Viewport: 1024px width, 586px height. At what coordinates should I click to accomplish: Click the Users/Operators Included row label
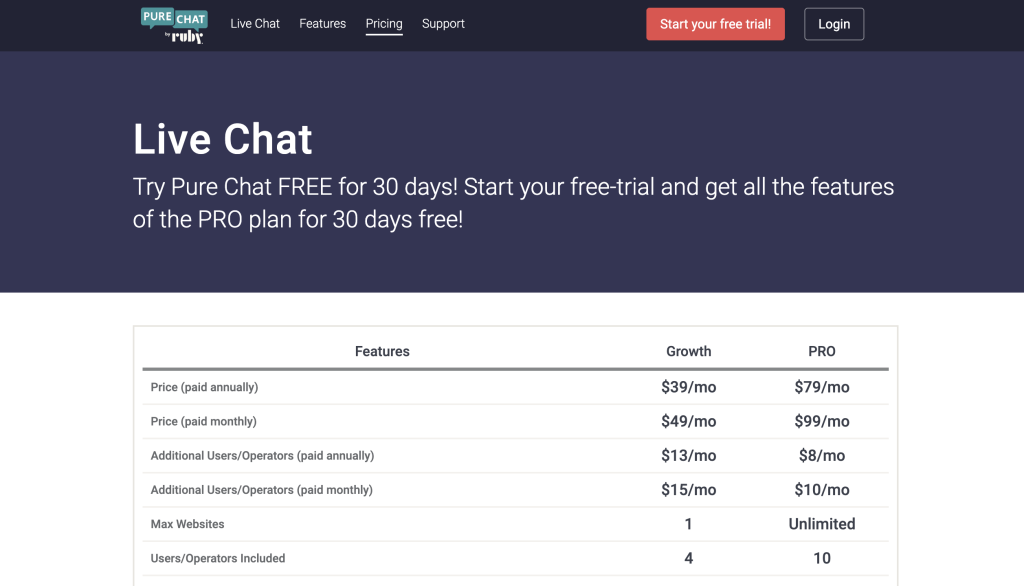point(218,559)
